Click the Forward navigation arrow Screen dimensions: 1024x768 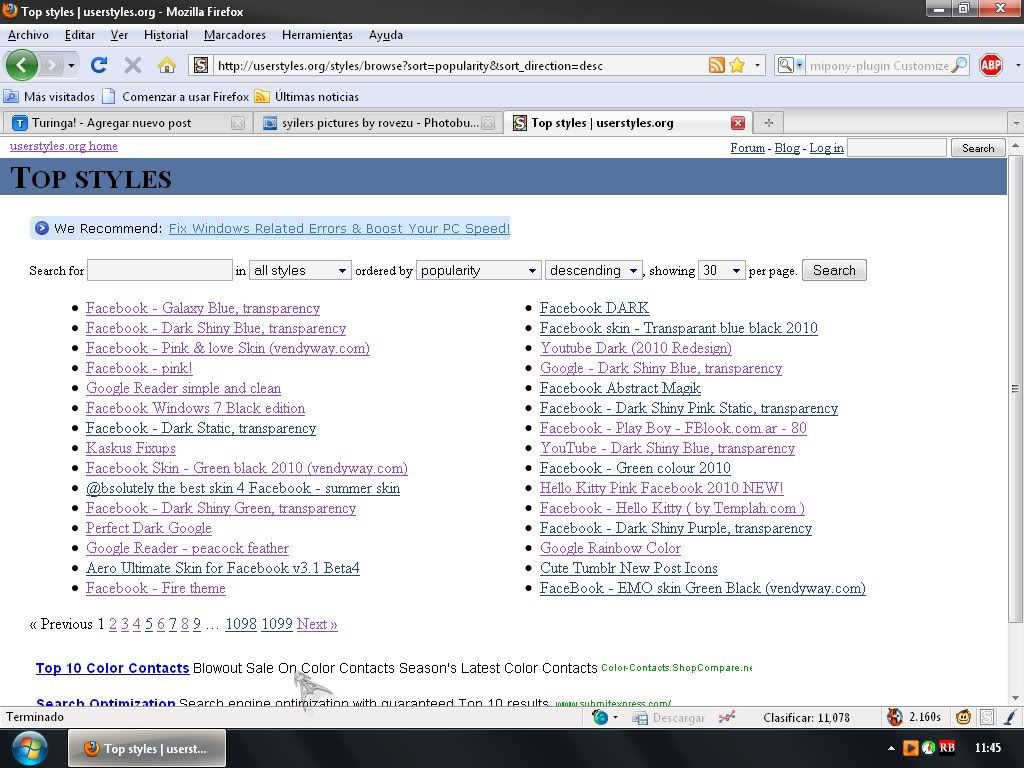(52, 65)
